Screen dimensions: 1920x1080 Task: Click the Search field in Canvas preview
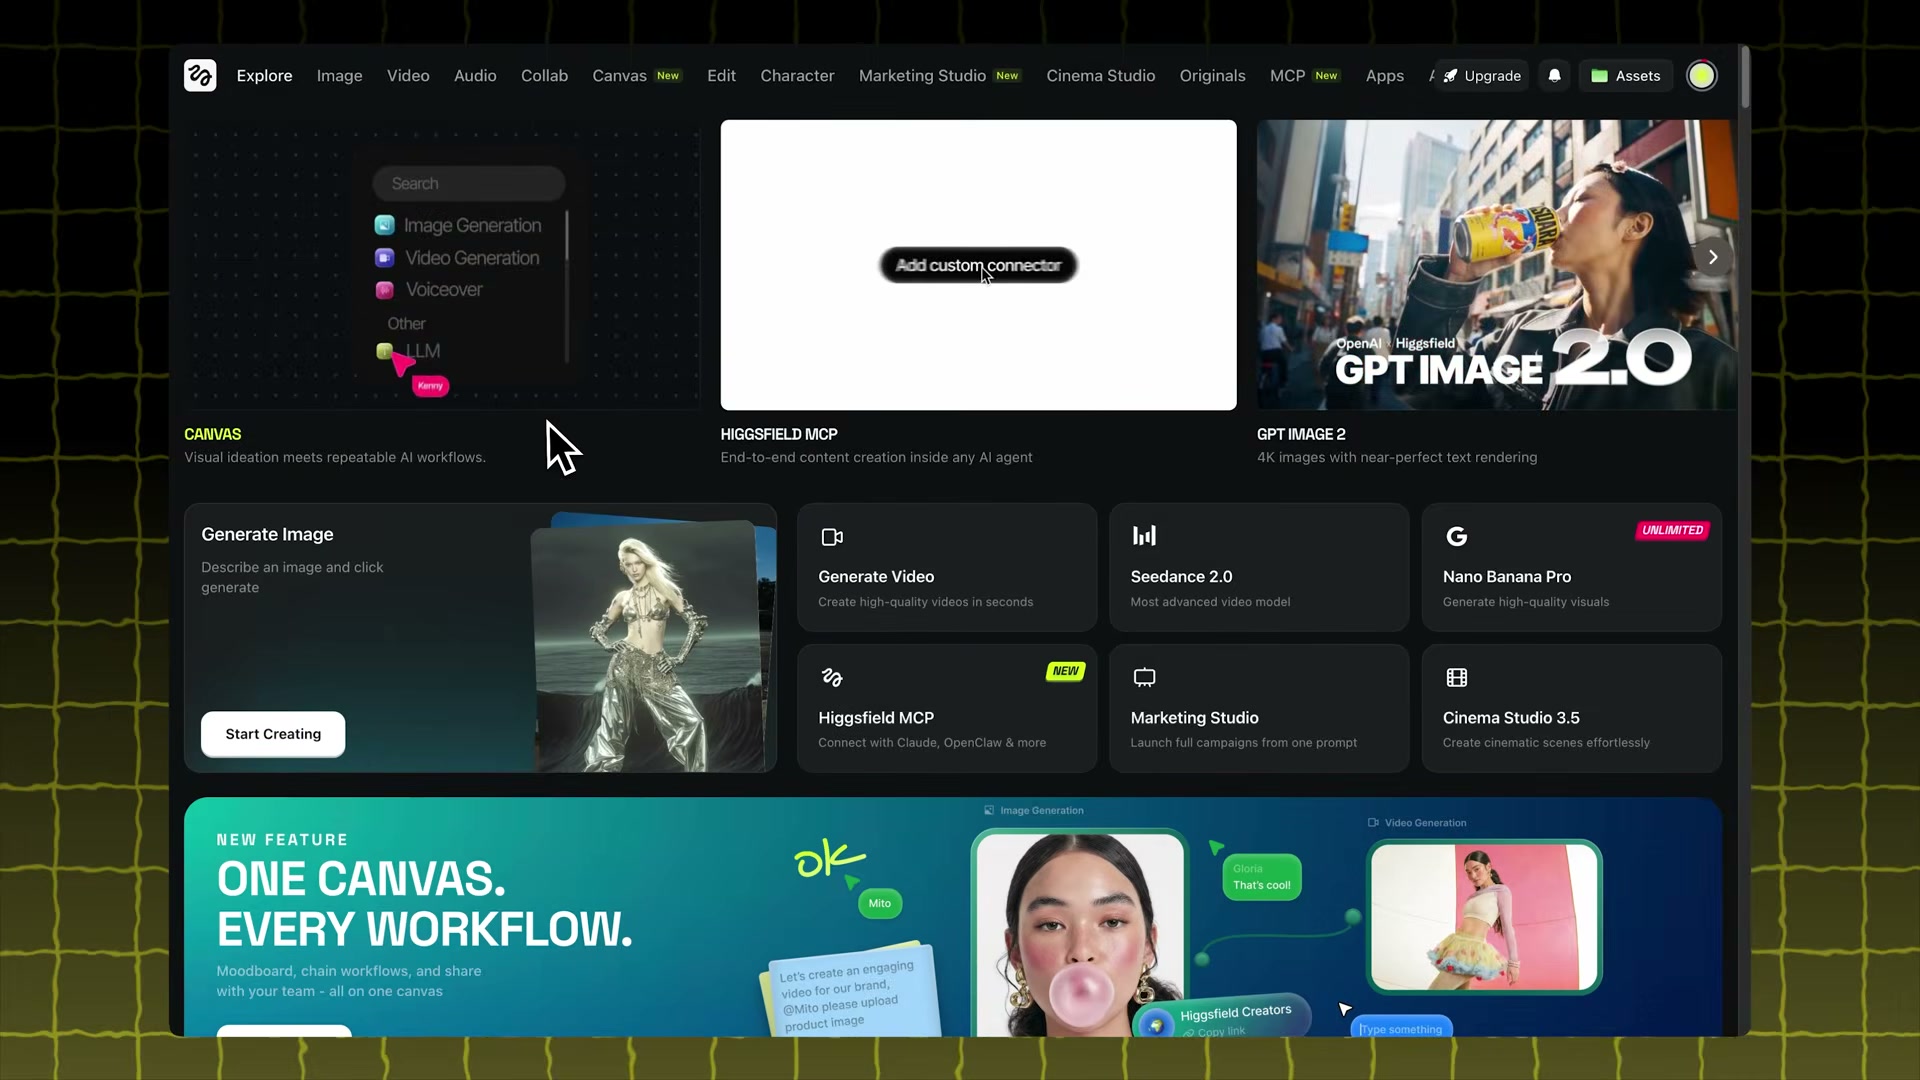coord(469,184)
